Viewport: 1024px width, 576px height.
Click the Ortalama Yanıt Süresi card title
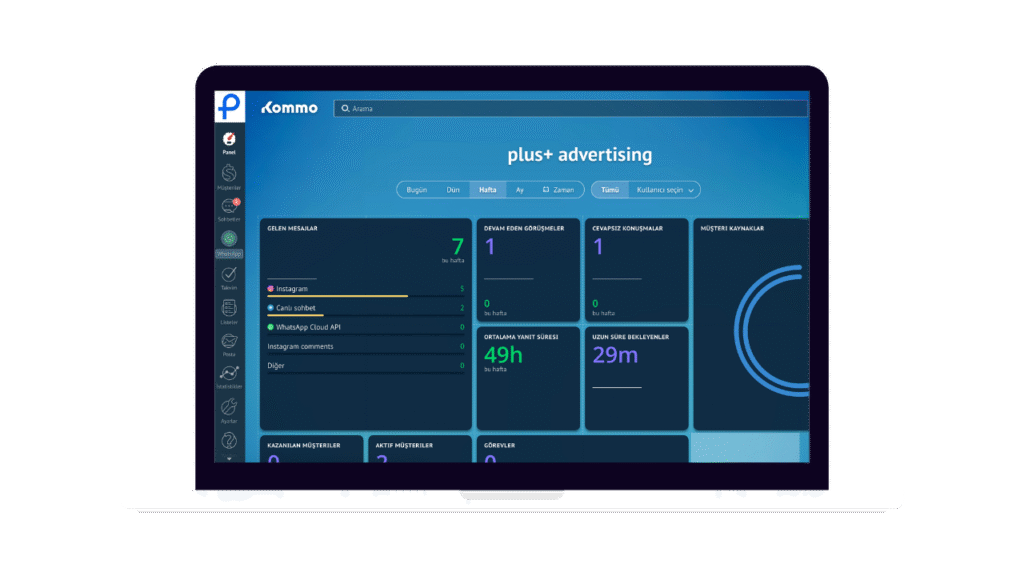pos(521,337)
